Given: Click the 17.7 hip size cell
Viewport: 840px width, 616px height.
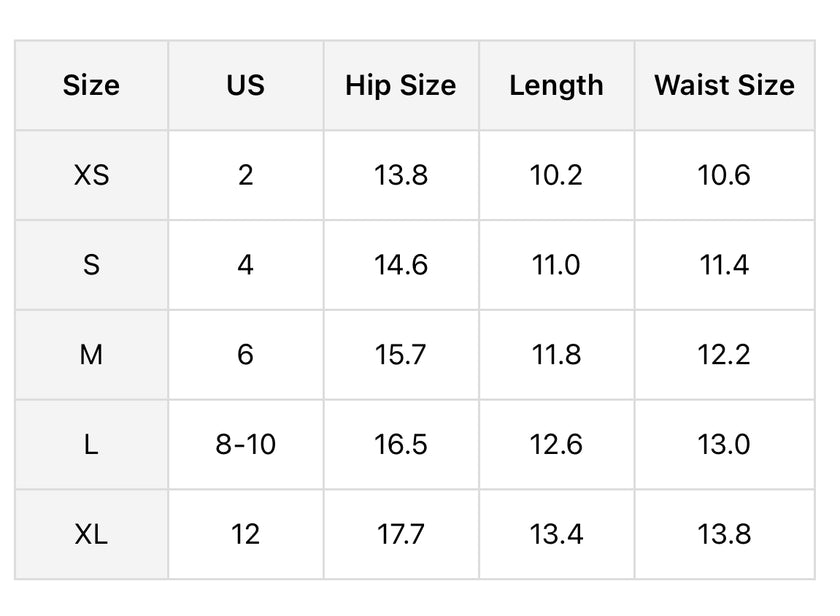Looking at the screenshot, I should coord(400,535).
